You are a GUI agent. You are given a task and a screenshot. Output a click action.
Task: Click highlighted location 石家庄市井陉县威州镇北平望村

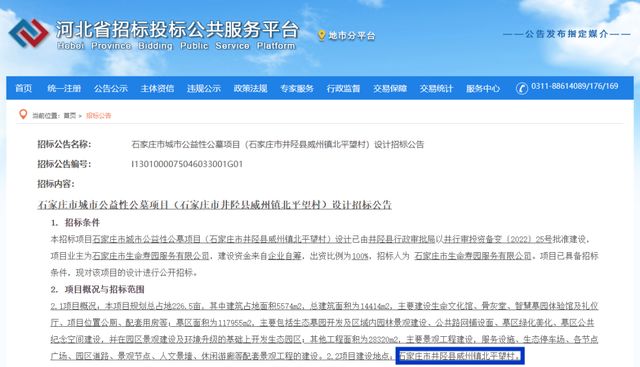(x=460, y=356)
